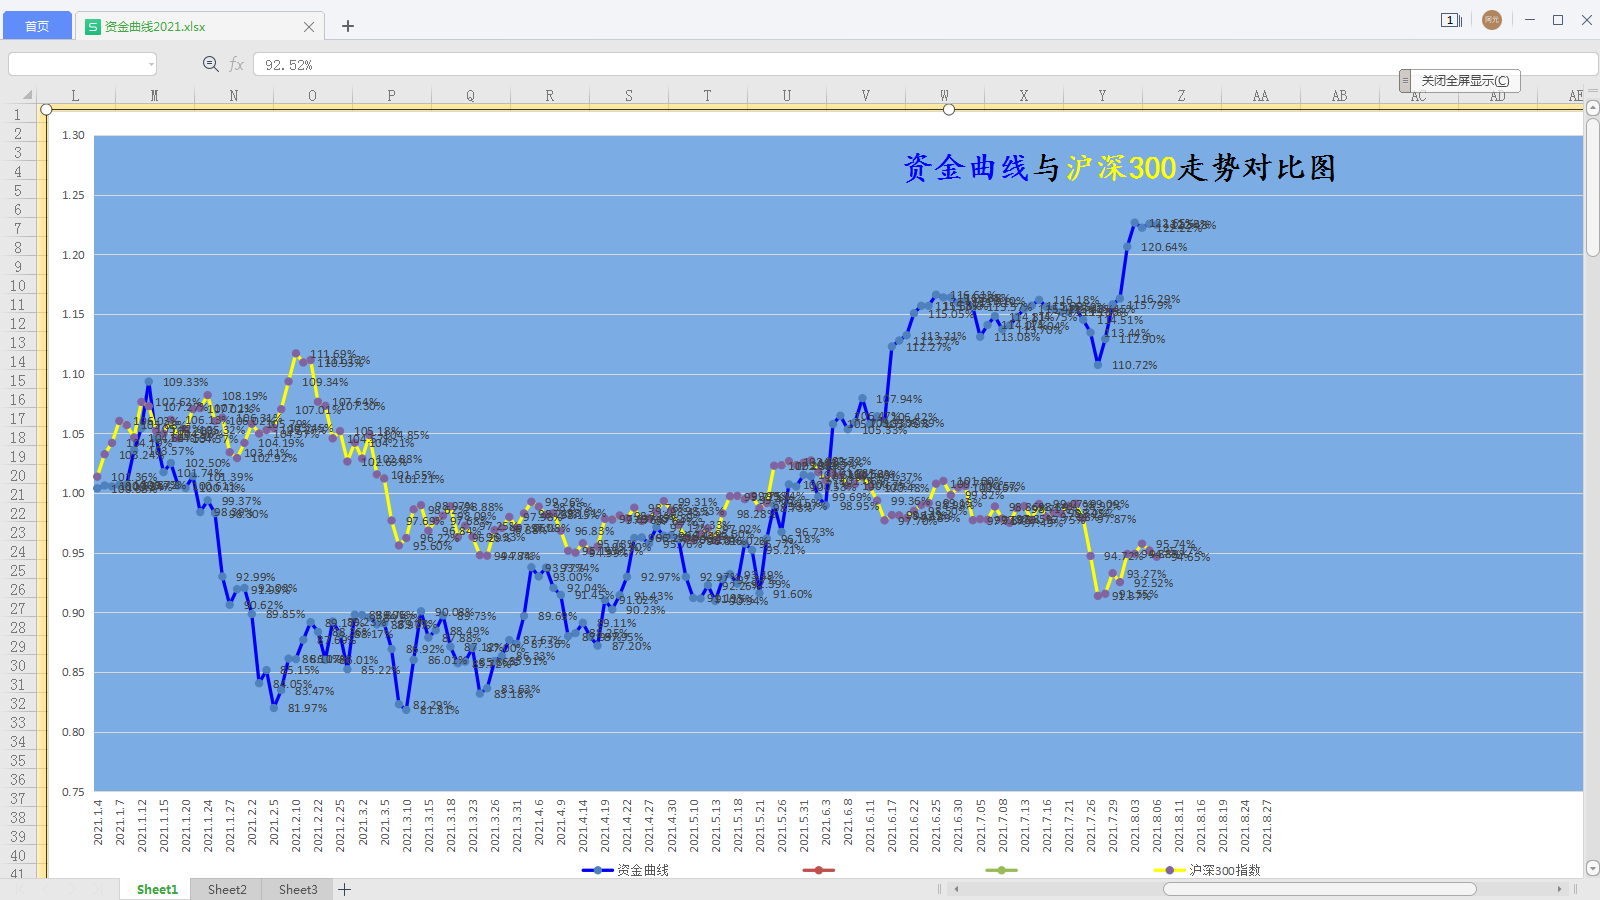1600x900 pixels.
Task: Go to 首页 home tab
Action: (x=37, y=26)
